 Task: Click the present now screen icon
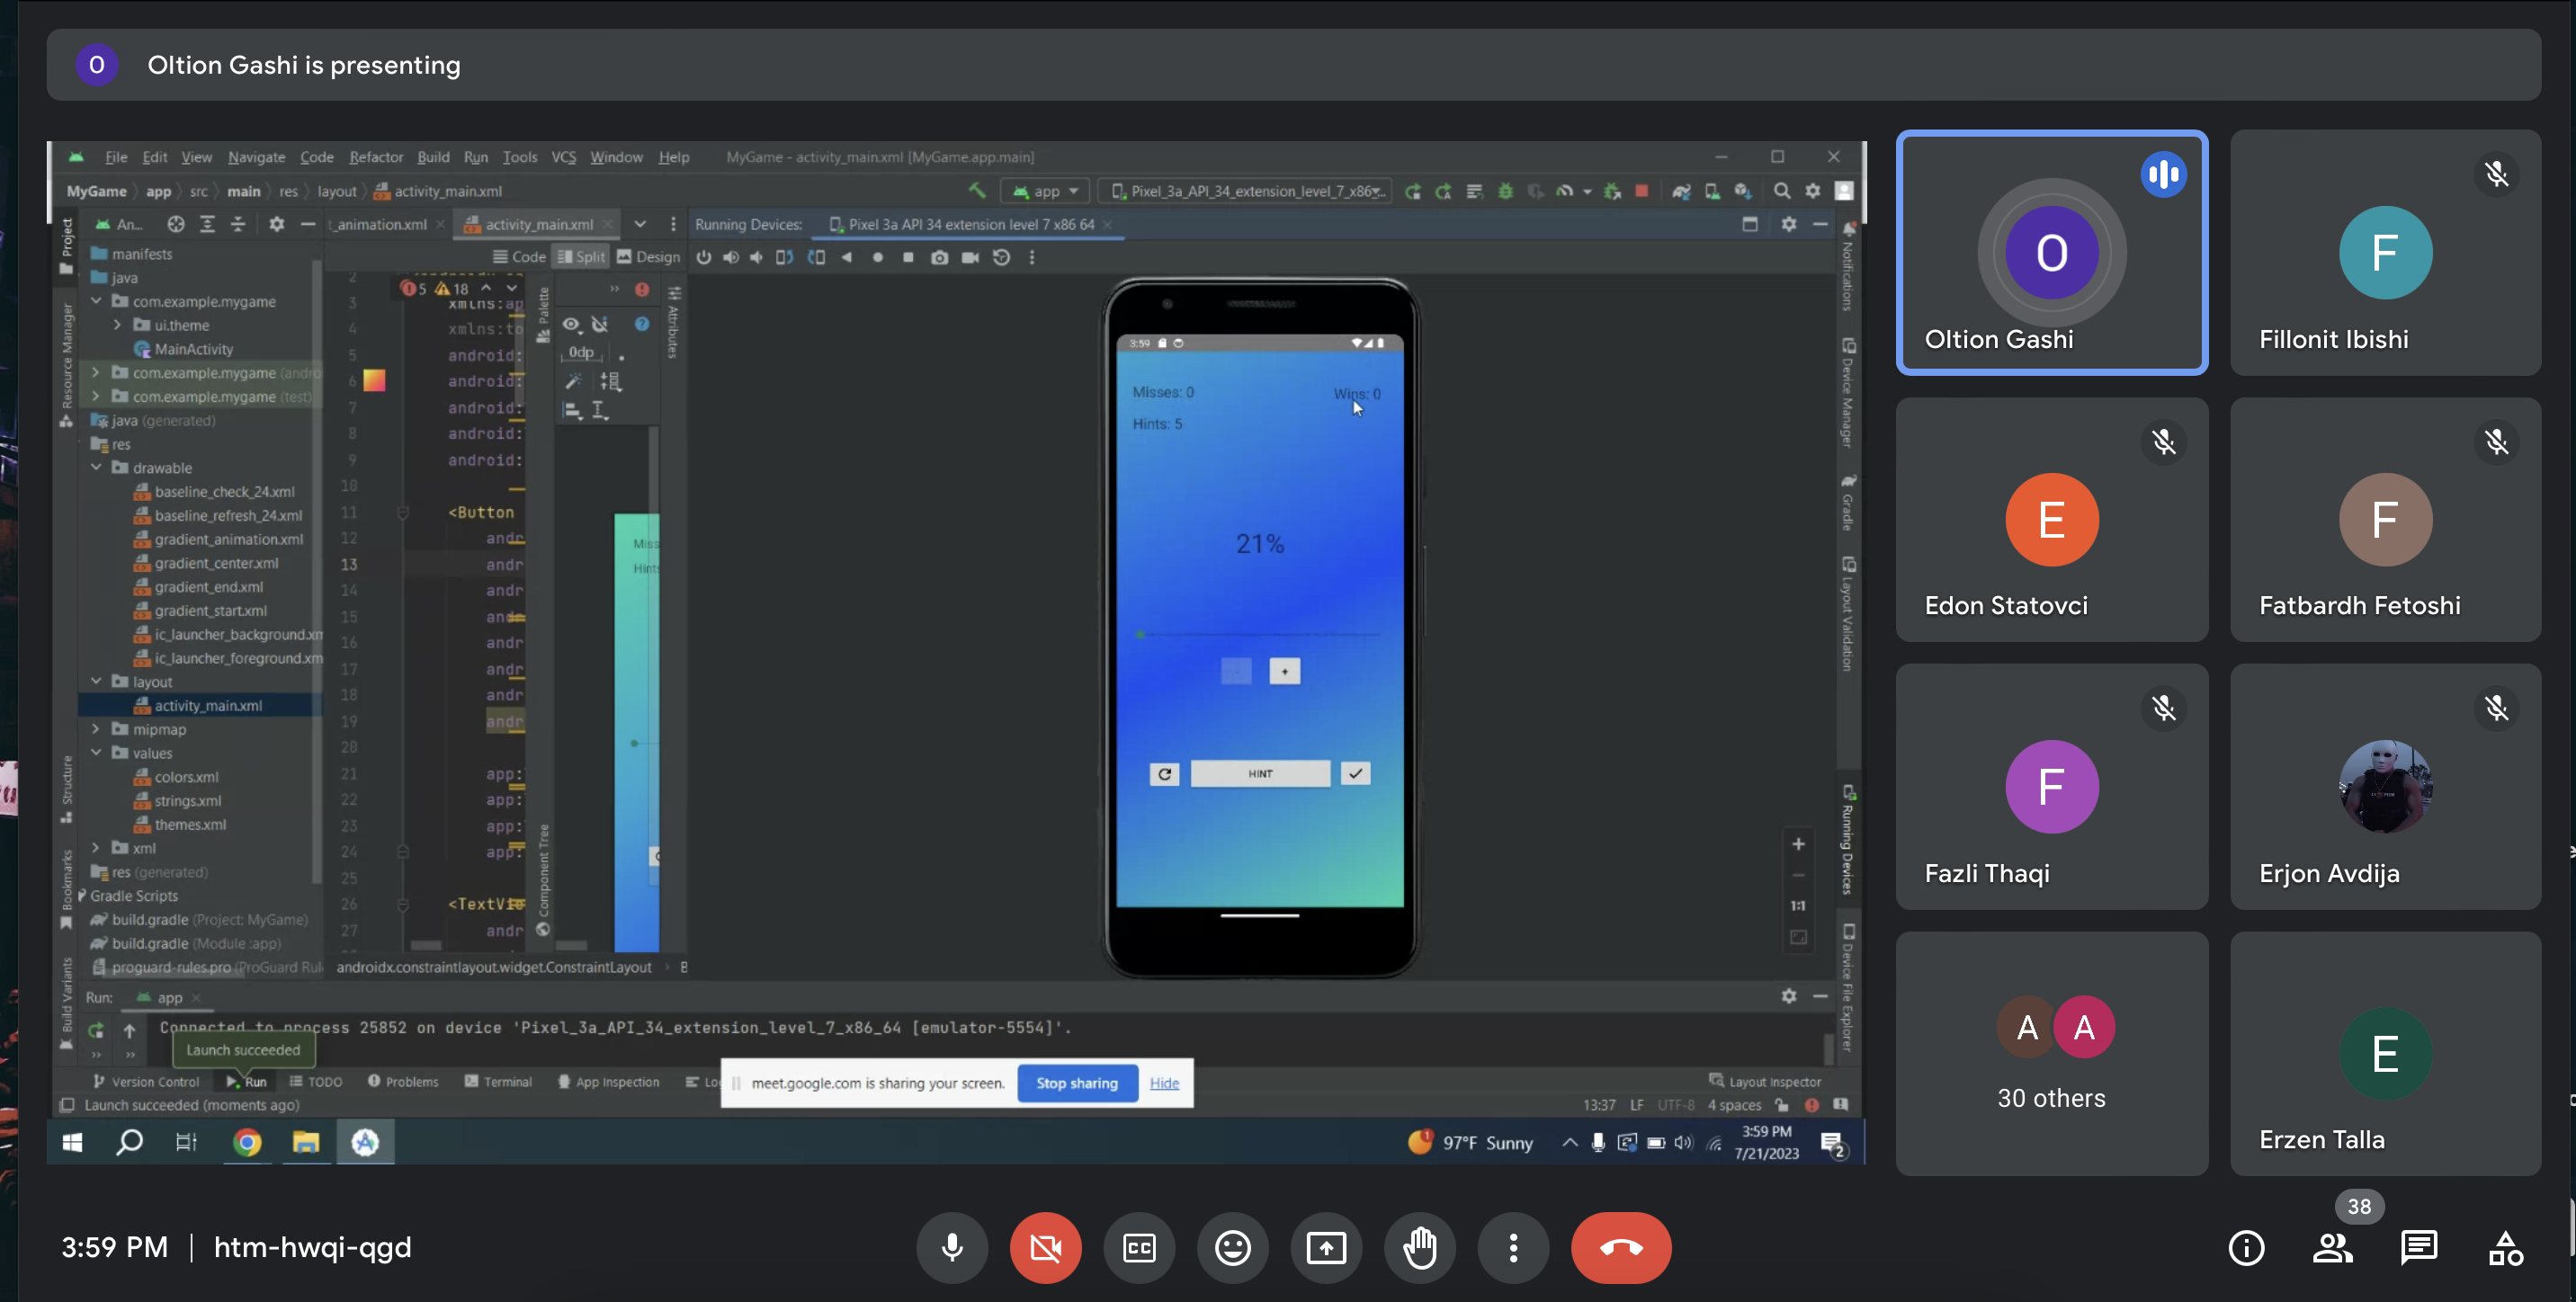click(x=1326, y=1248)
